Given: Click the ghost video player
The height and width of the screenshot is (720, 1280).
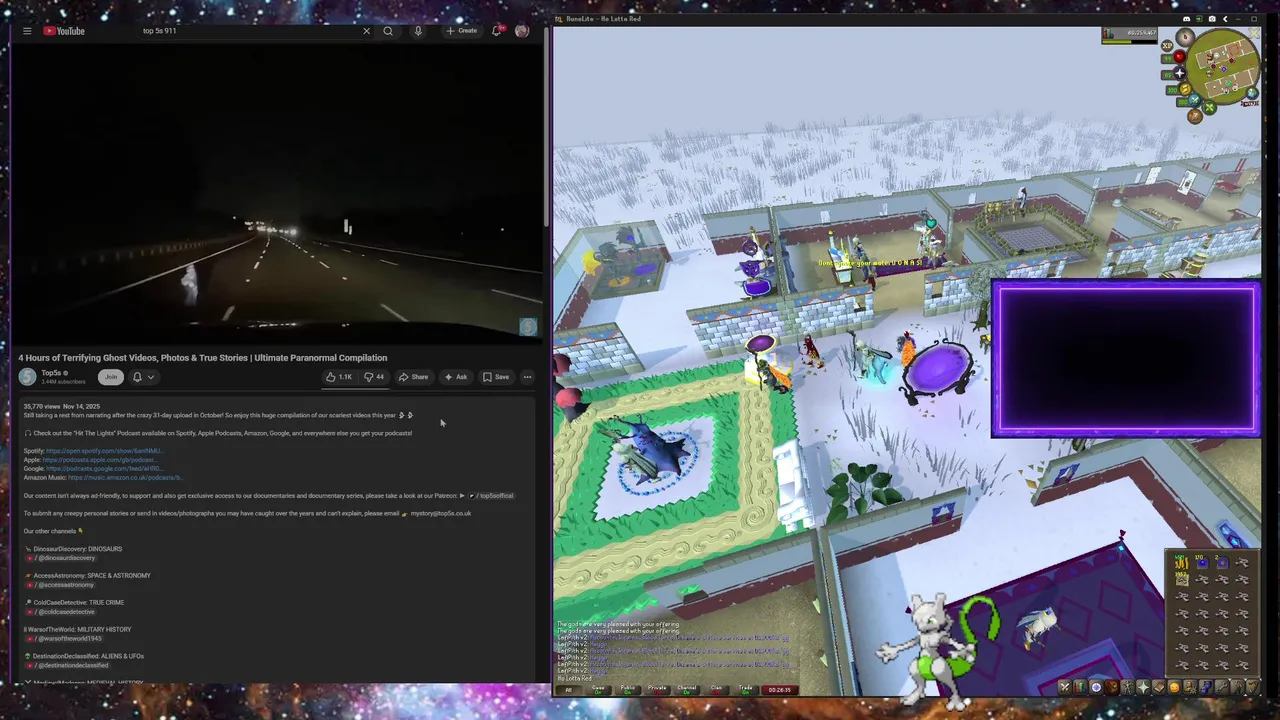Looking at the screenshot, I should [277, 192].
